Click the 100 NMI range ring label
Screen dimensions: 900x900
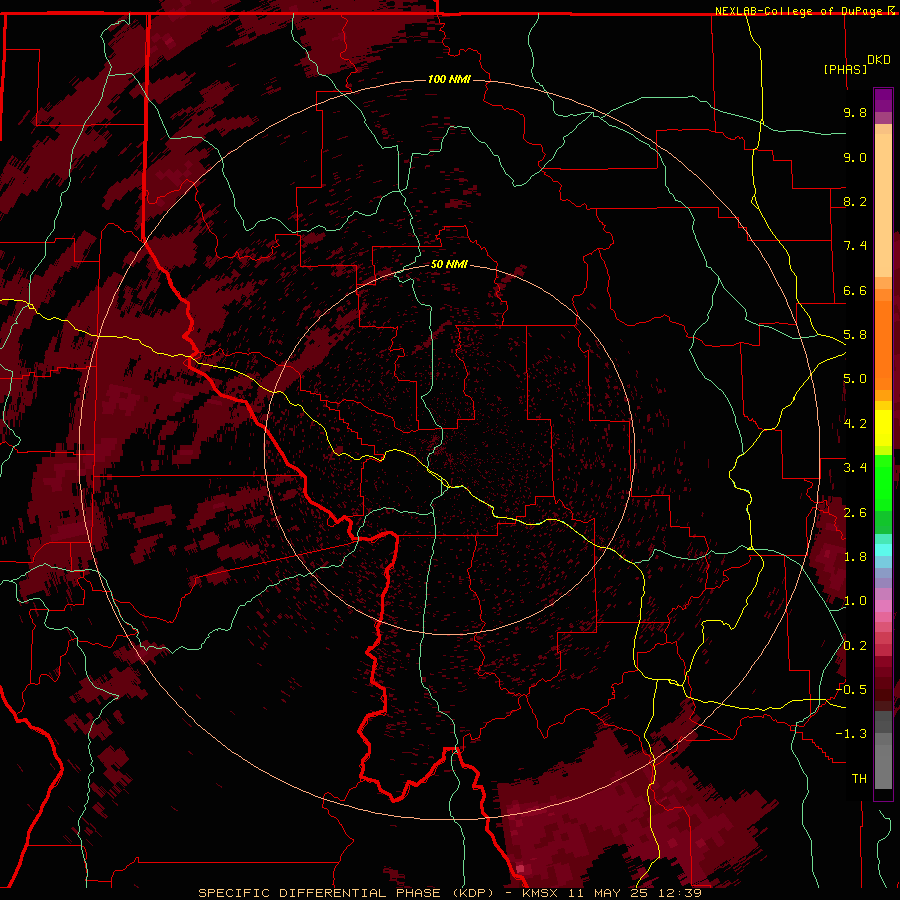tap(449, 79)
